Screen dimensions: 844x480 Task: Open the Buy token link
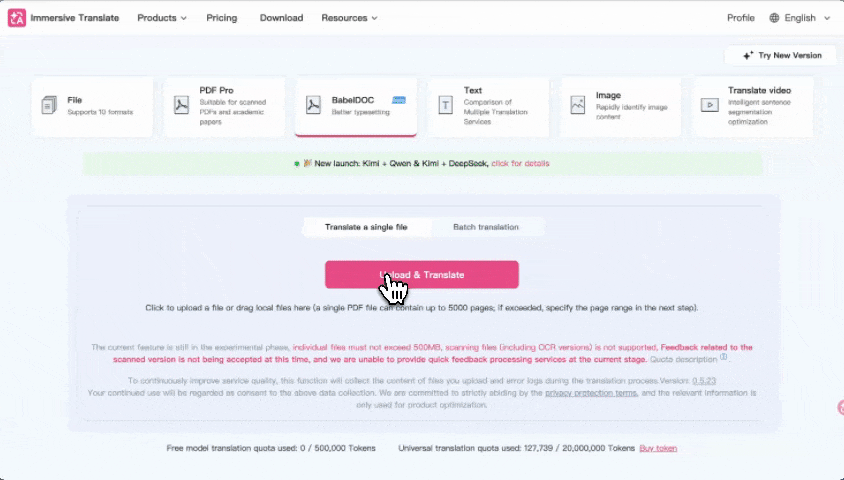coord(658,448)
